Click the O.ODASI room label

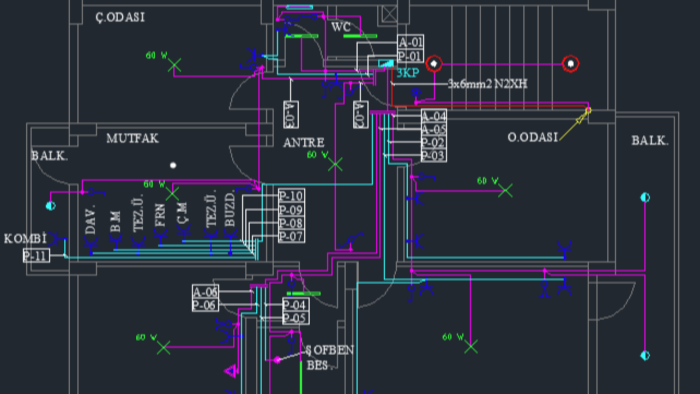coord(533,137)
